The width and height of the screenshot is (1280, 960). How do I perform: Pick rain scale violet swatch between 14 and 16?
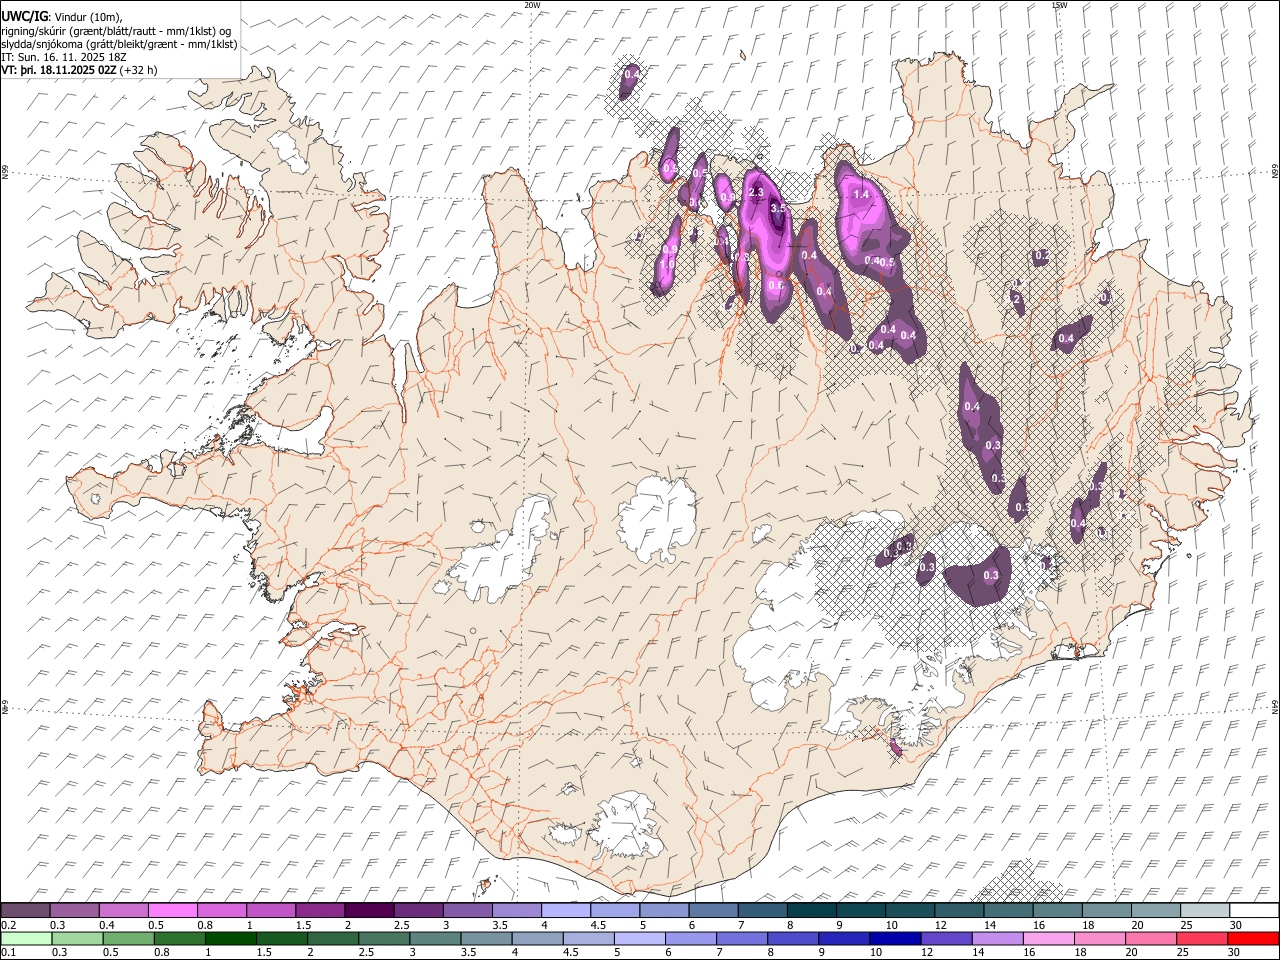click(x=997, y=938)
